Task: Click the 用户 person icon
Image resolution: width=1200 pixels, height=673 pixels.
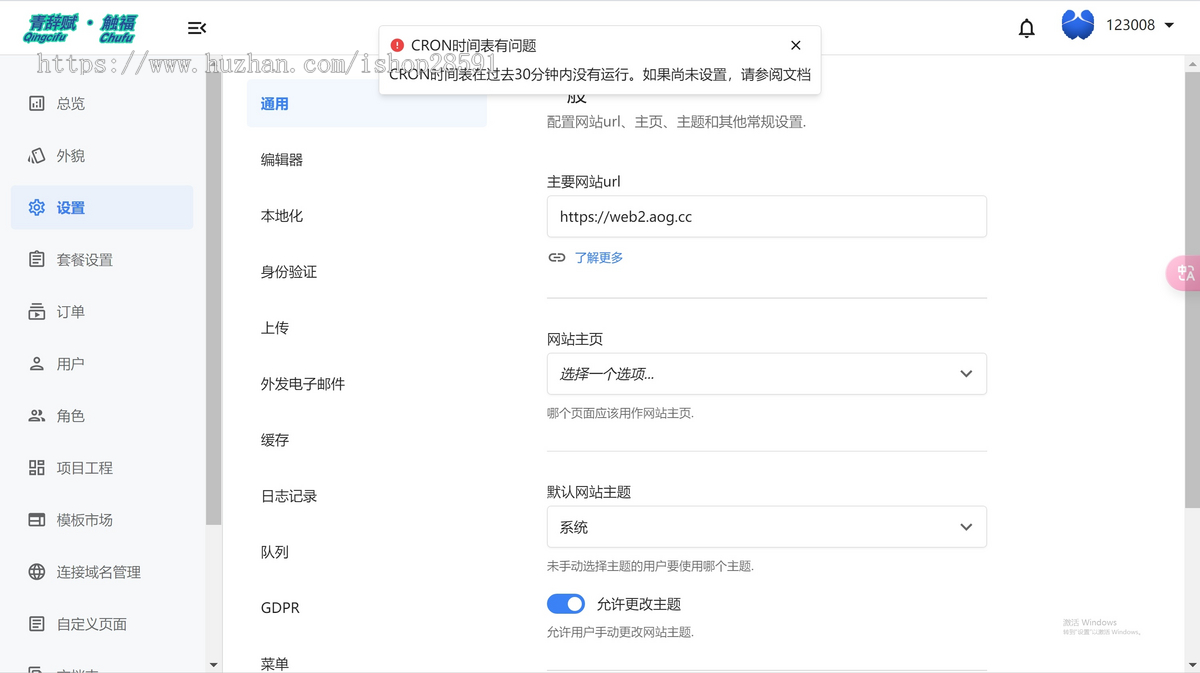Action: 37,363
